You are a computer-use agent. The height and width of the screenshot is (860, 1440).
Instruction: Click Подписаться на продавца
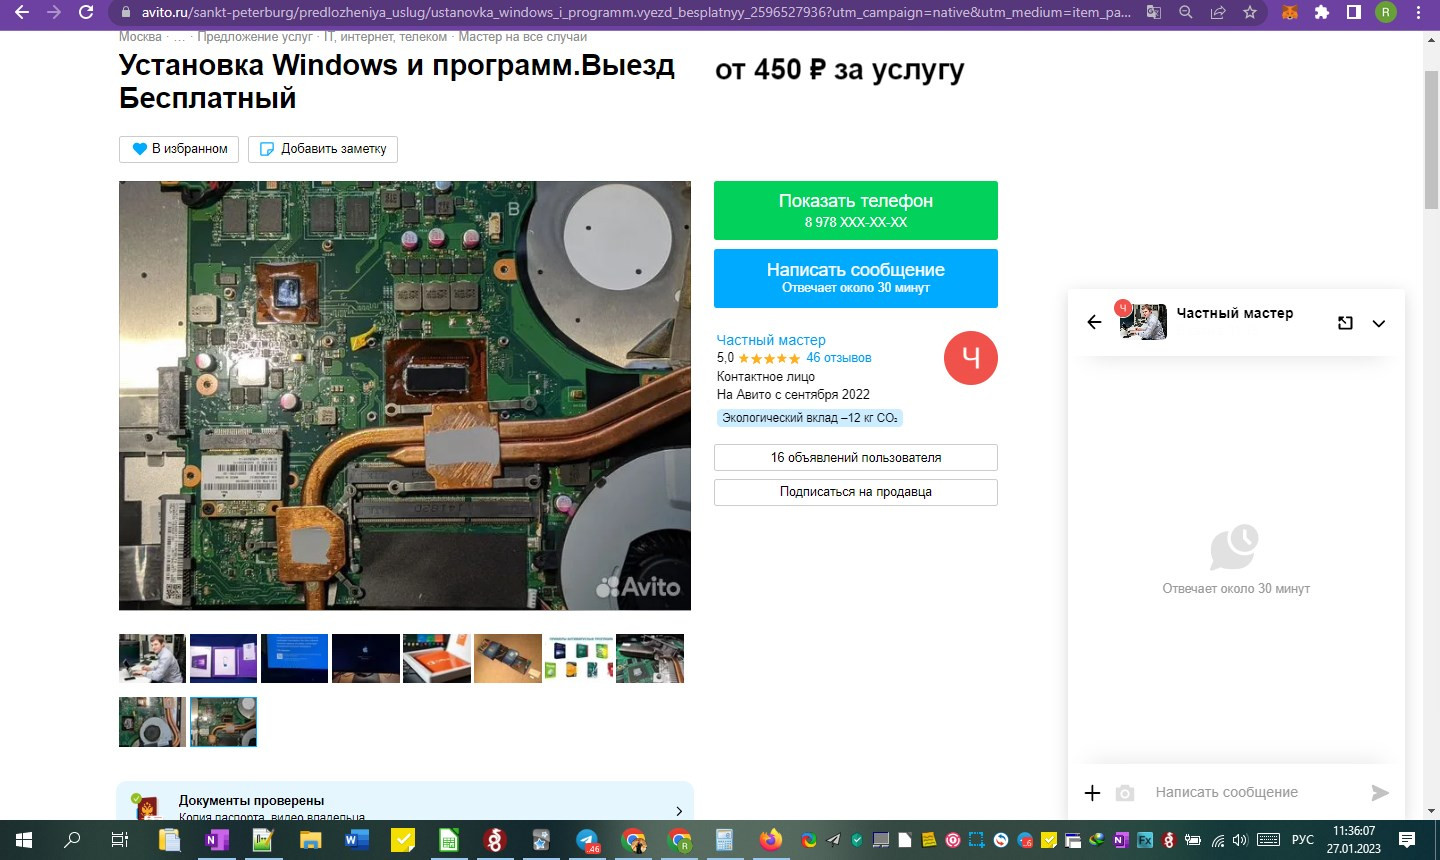pos(856,492)
